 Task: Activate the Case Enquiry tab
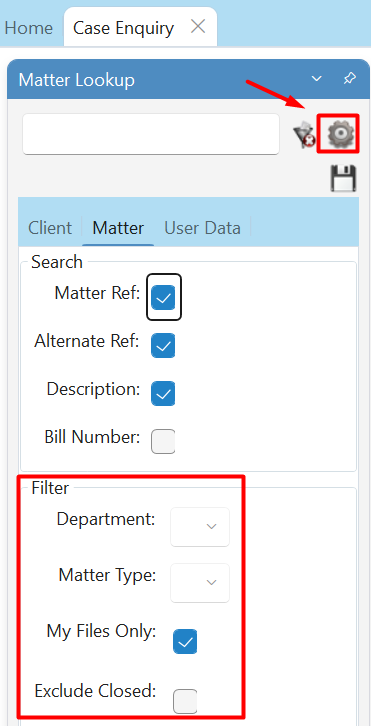click(x=124, y=28)
